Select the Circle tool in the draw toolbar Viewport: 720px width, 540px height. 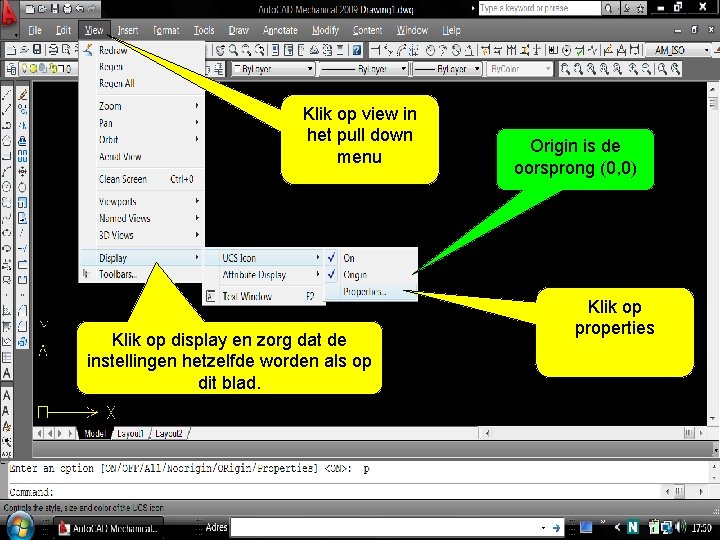coord(7,187)
